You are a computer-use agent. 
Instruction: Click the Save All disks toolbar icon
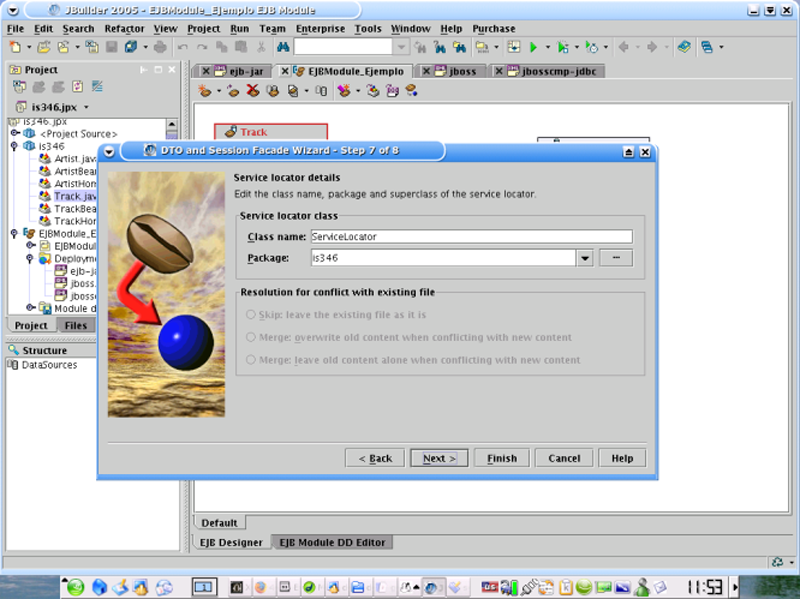[130, 47]
